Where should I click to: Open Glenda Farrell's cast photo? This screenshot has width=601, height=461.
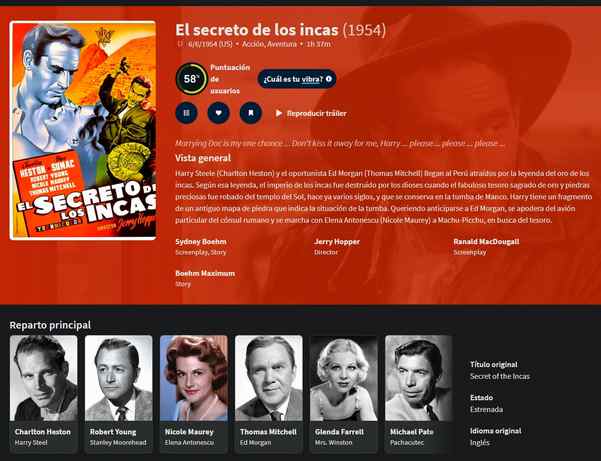pos(344,378)
